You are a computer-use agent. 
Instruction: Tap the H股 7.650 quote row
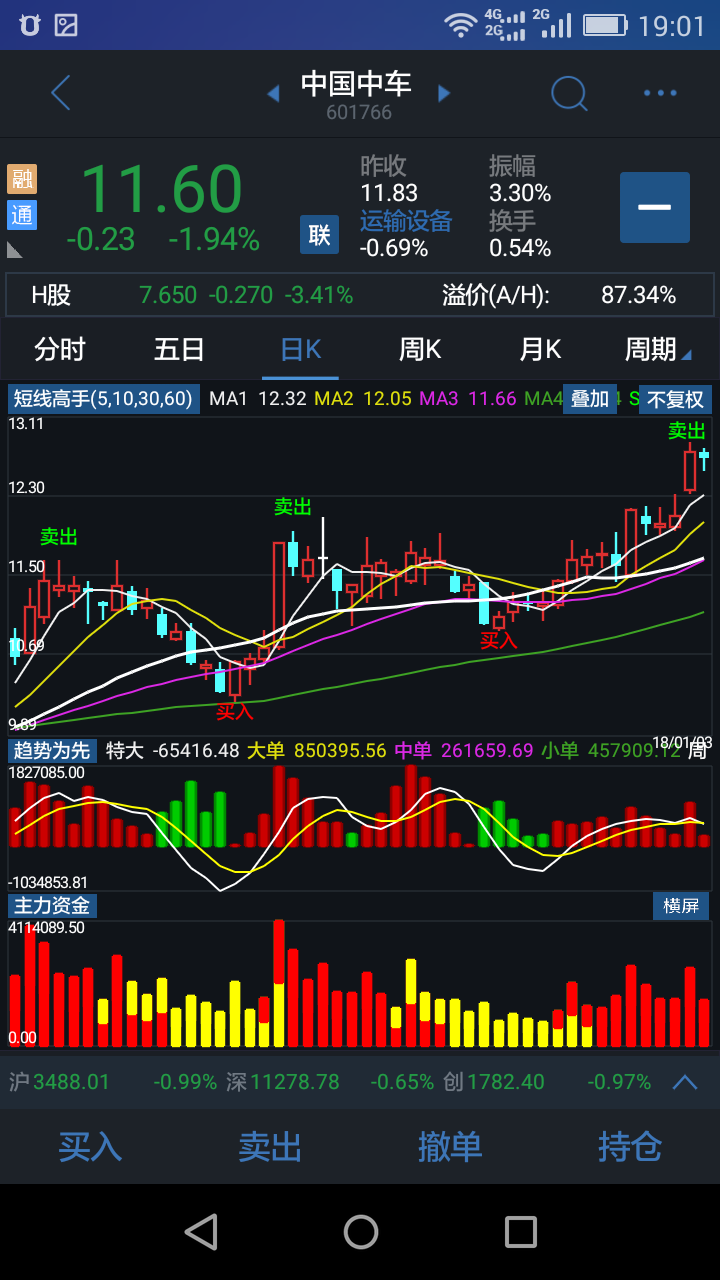(192, 295)
